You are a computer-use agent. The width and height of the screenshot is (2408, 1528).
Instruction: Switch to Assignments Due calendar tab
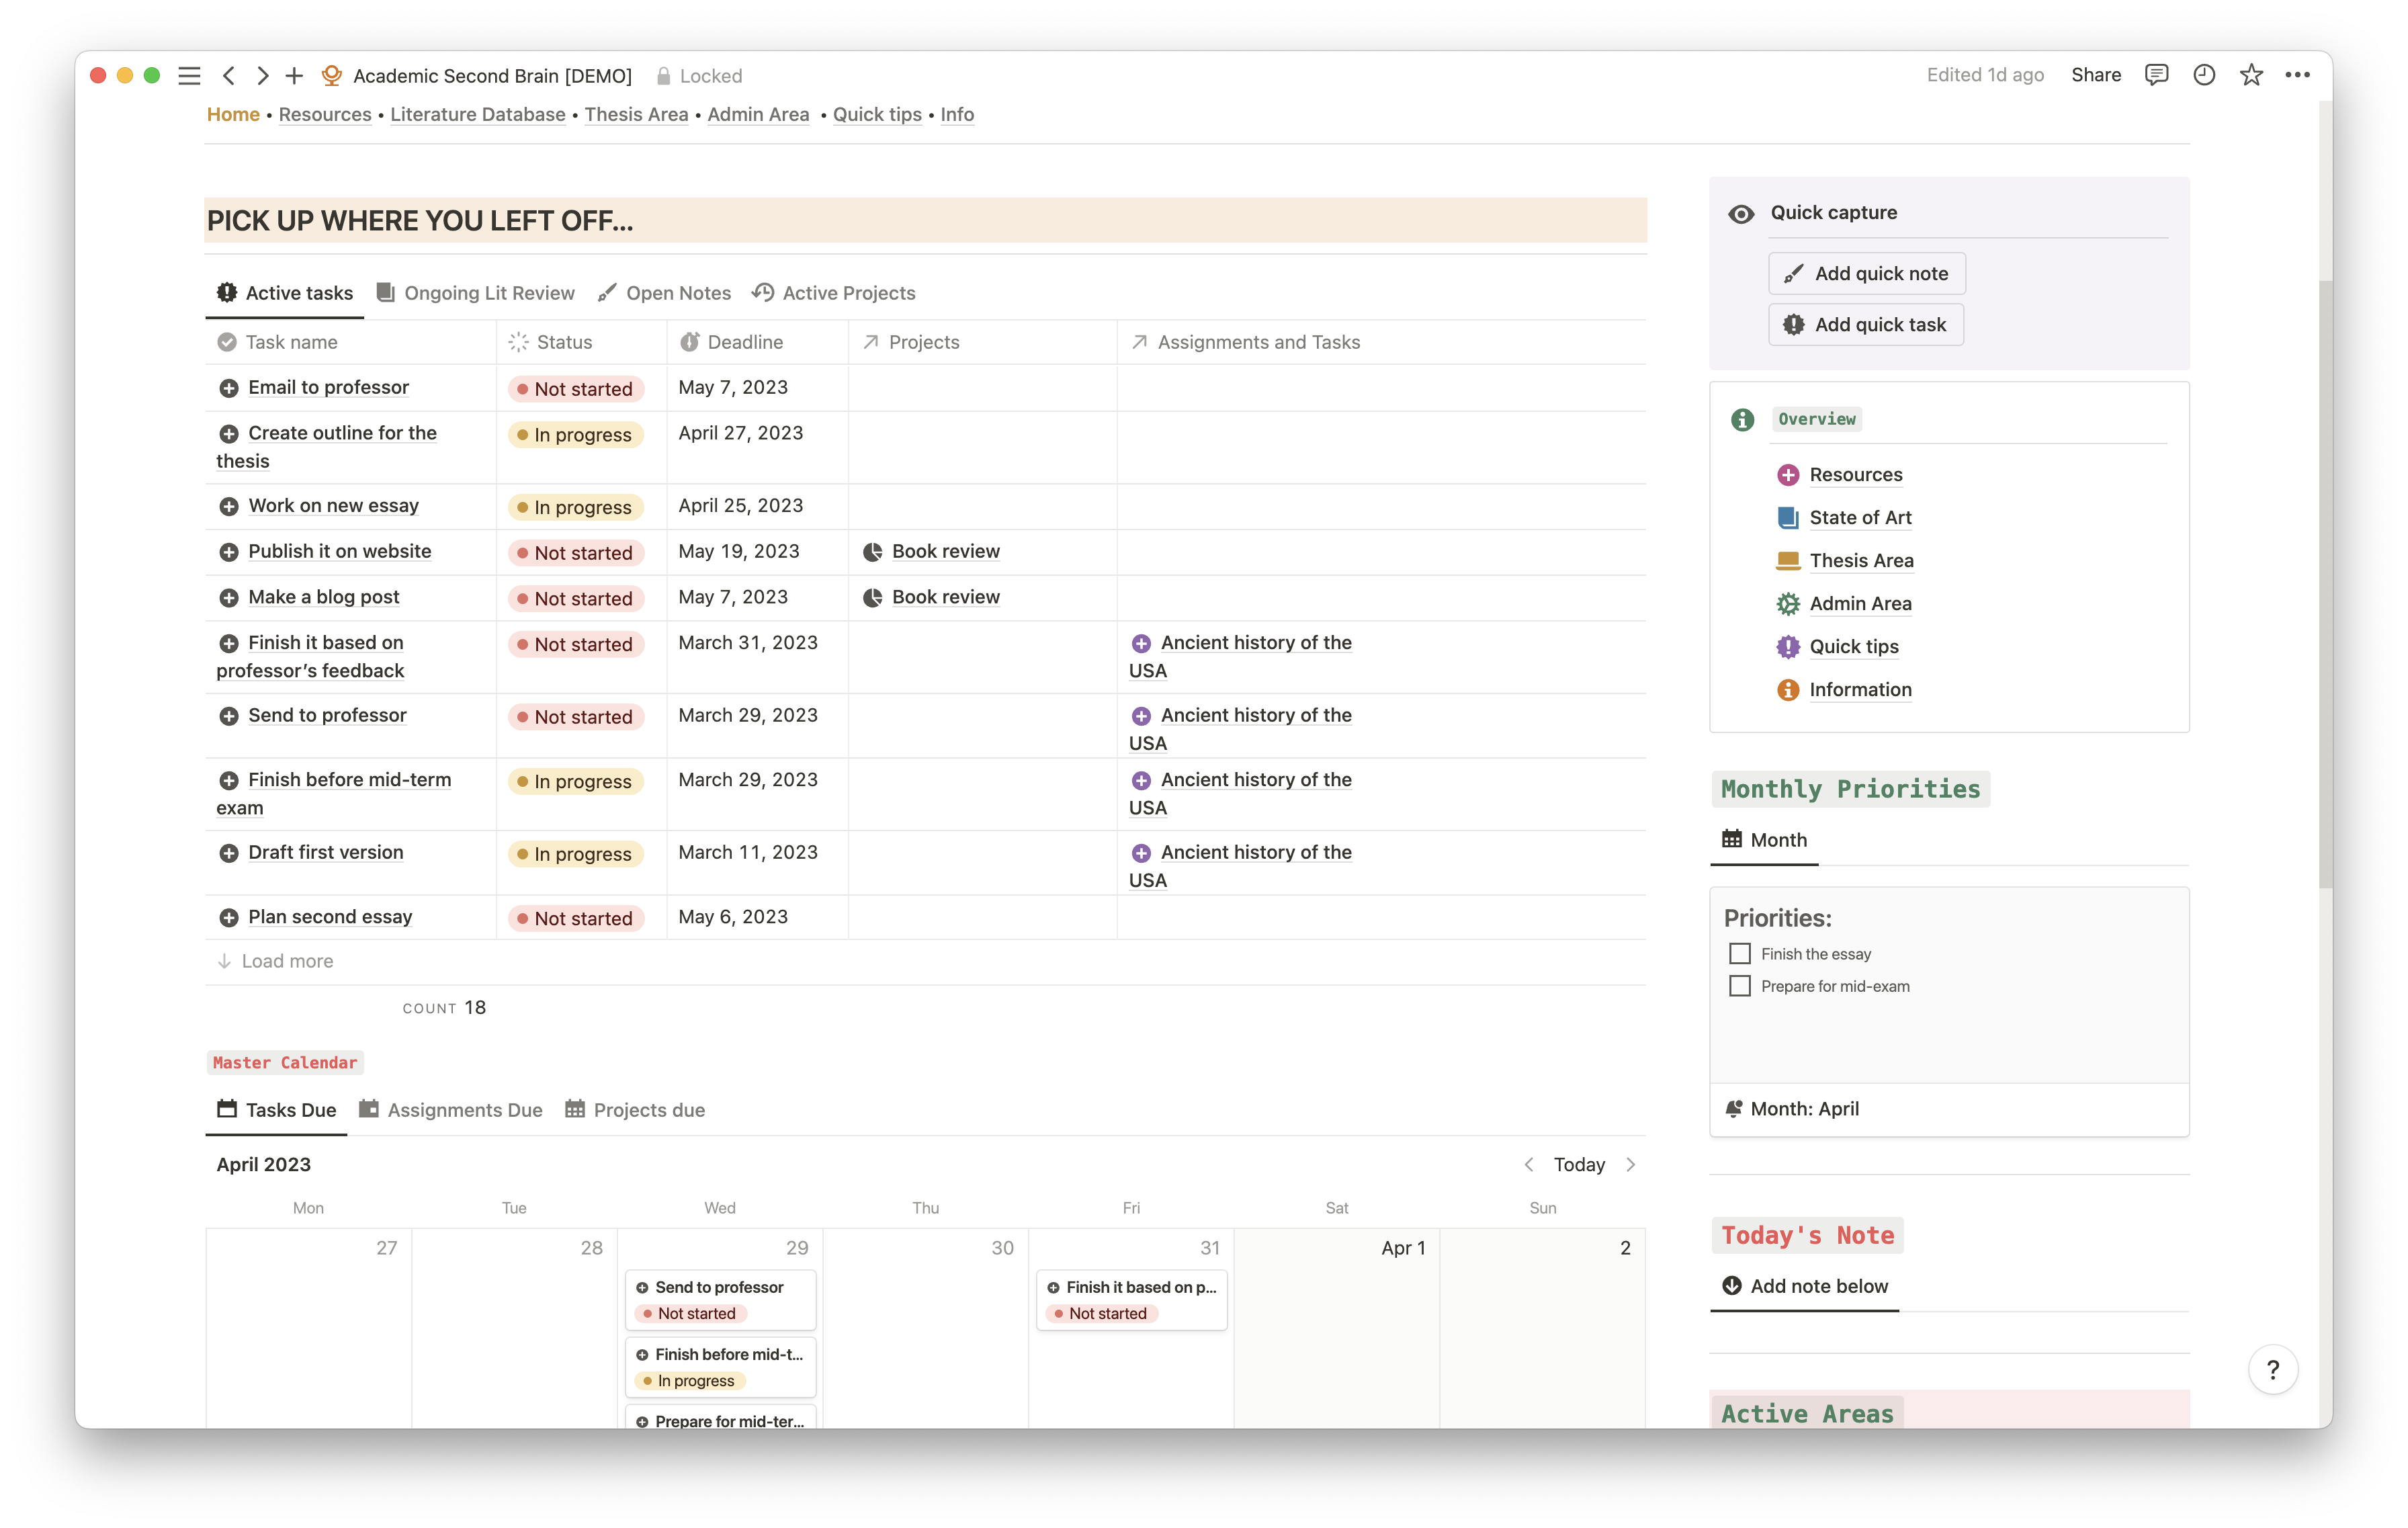(451, 1110)
